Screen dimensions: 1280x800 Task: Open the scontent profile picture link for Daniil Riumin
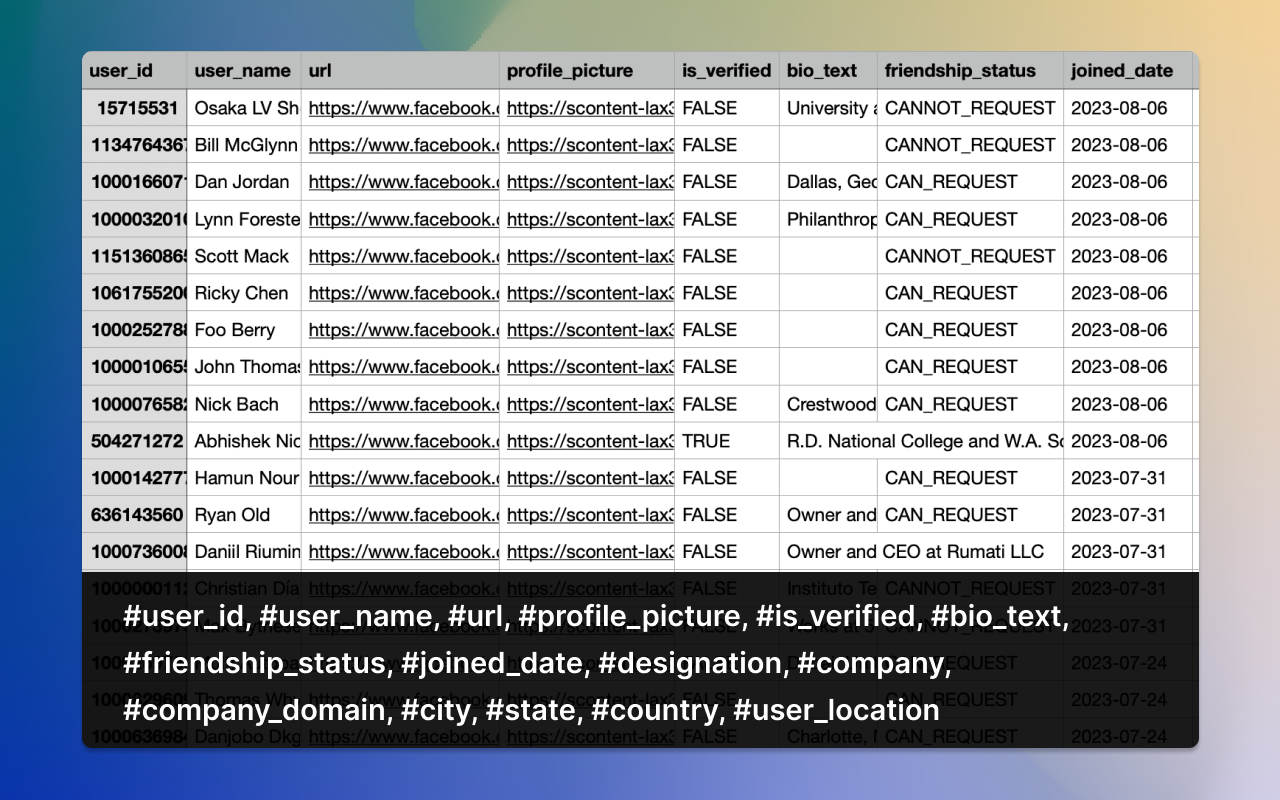(x=590, y=552)
